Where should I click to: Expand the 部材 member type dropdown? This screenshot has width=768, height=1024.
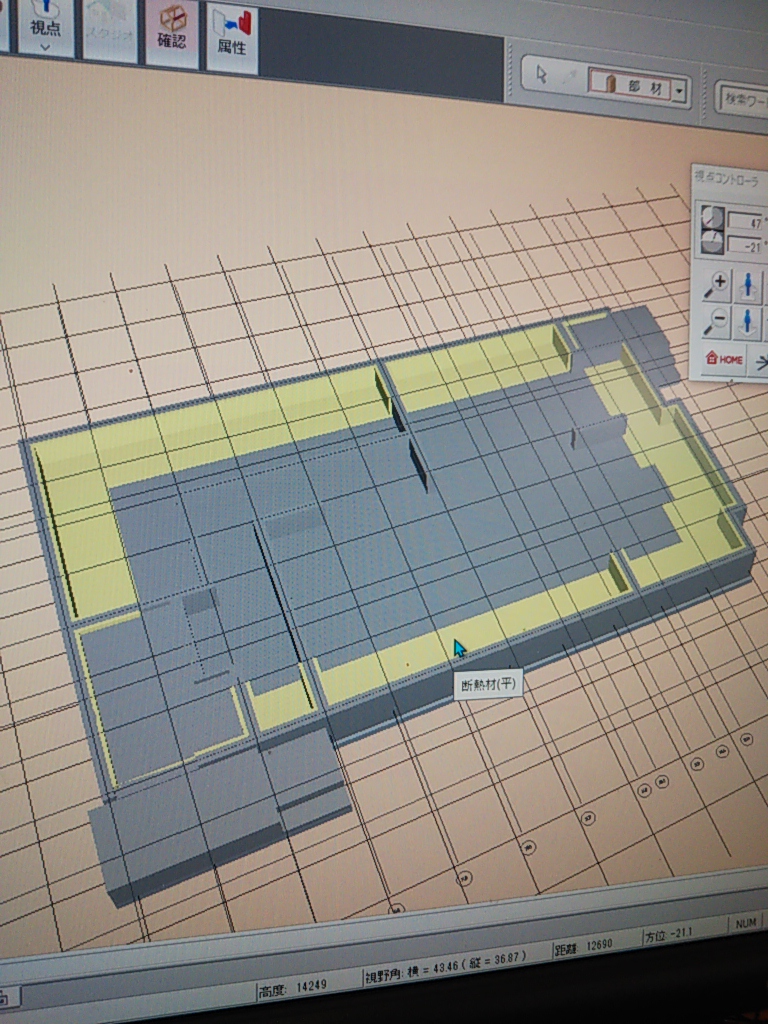click(680, 90)
